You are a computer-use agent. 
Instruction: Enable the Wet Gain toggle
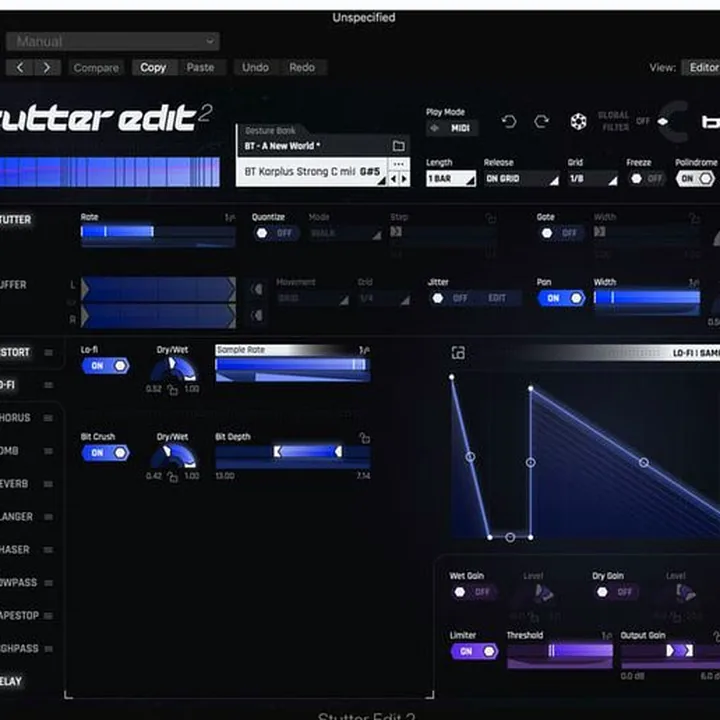pyautogui.click(x=474, y=592)
